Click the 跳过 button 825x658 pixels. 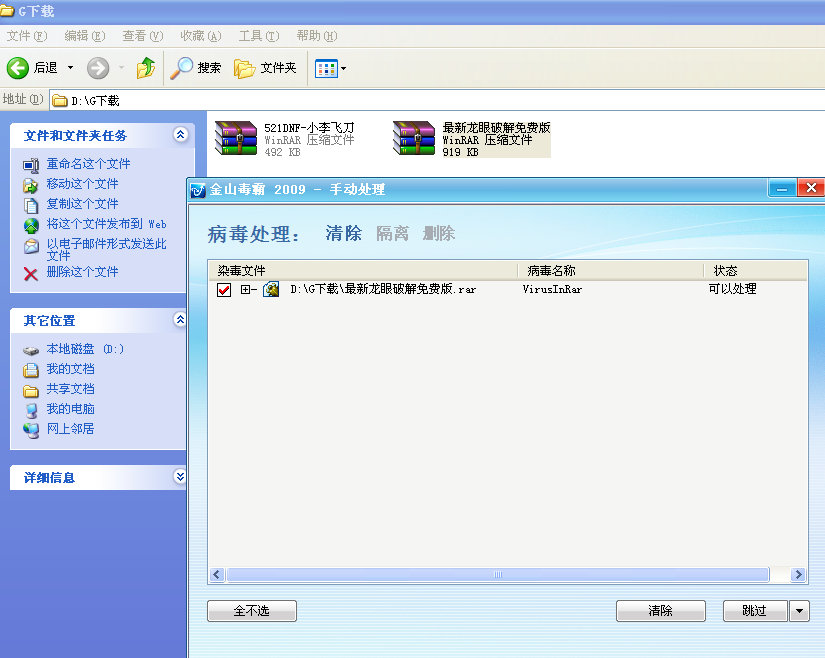754,611
